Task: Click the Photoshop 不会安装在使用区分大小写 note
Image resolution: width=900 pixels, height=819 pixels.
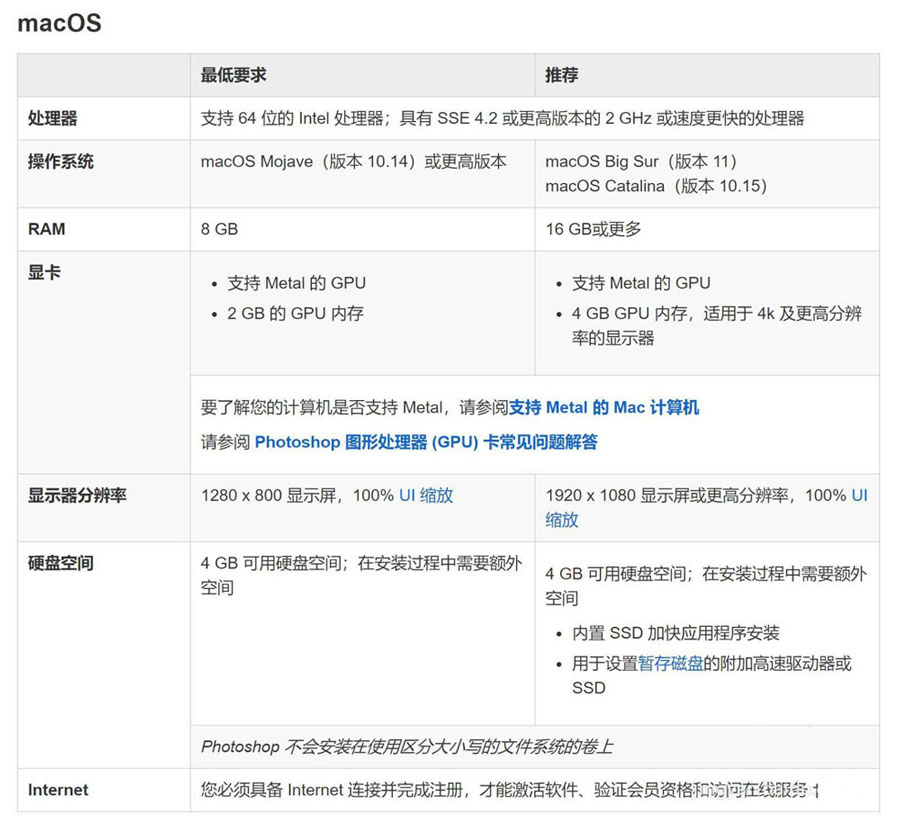Action: [407, 747]
